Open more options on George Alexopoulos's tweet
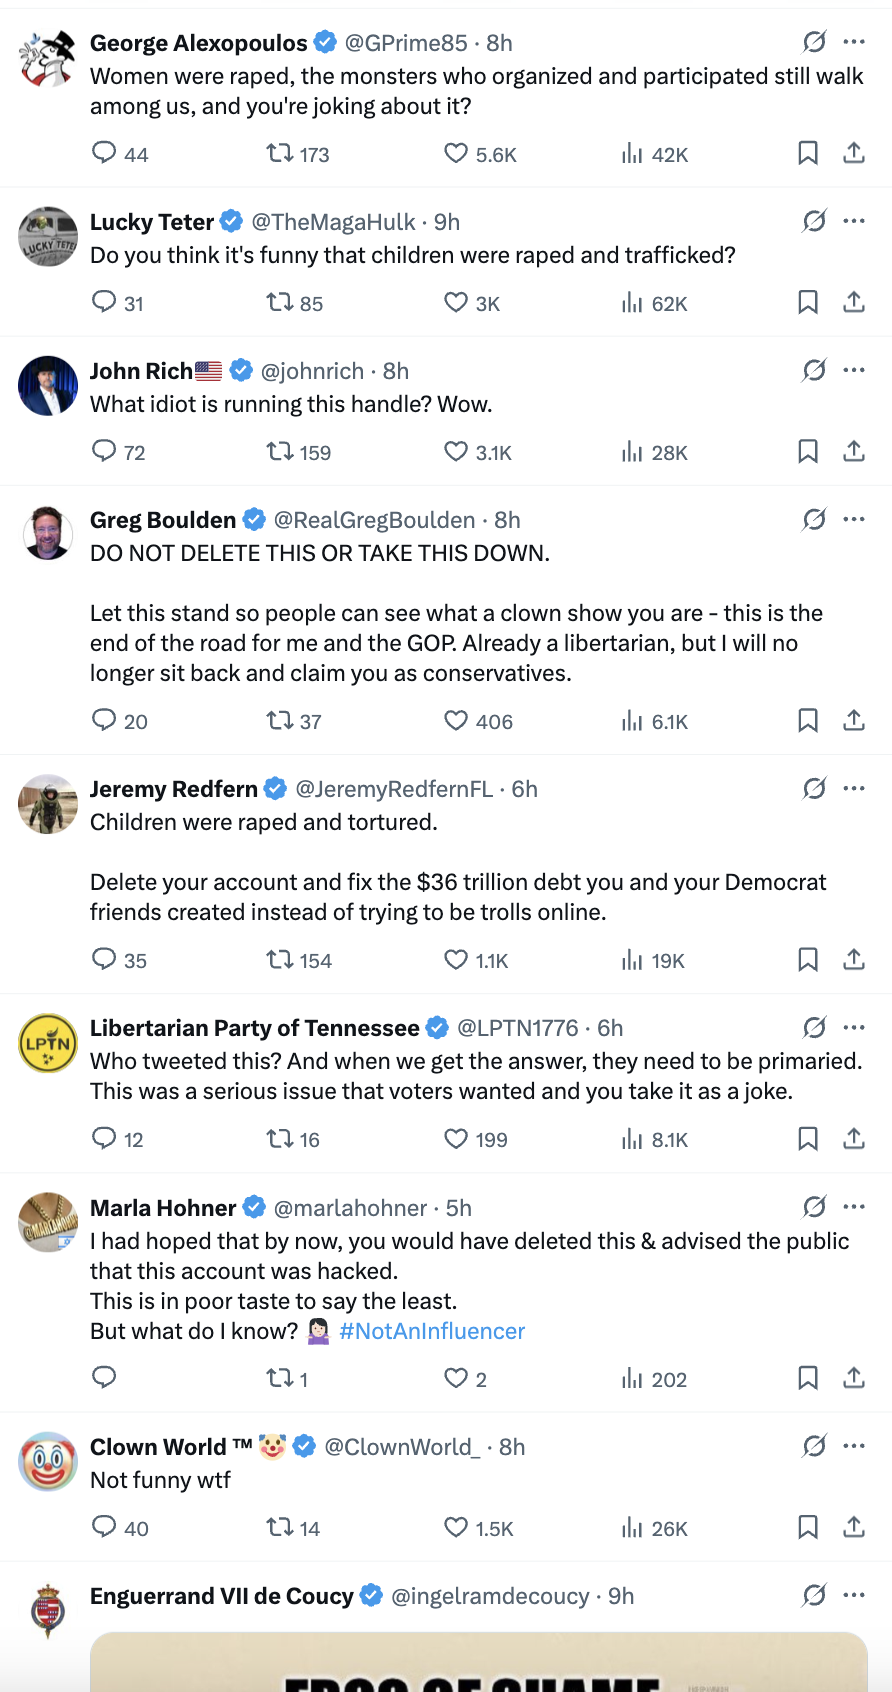Viewport: 892px width, 1692px height. click(854, 42)
